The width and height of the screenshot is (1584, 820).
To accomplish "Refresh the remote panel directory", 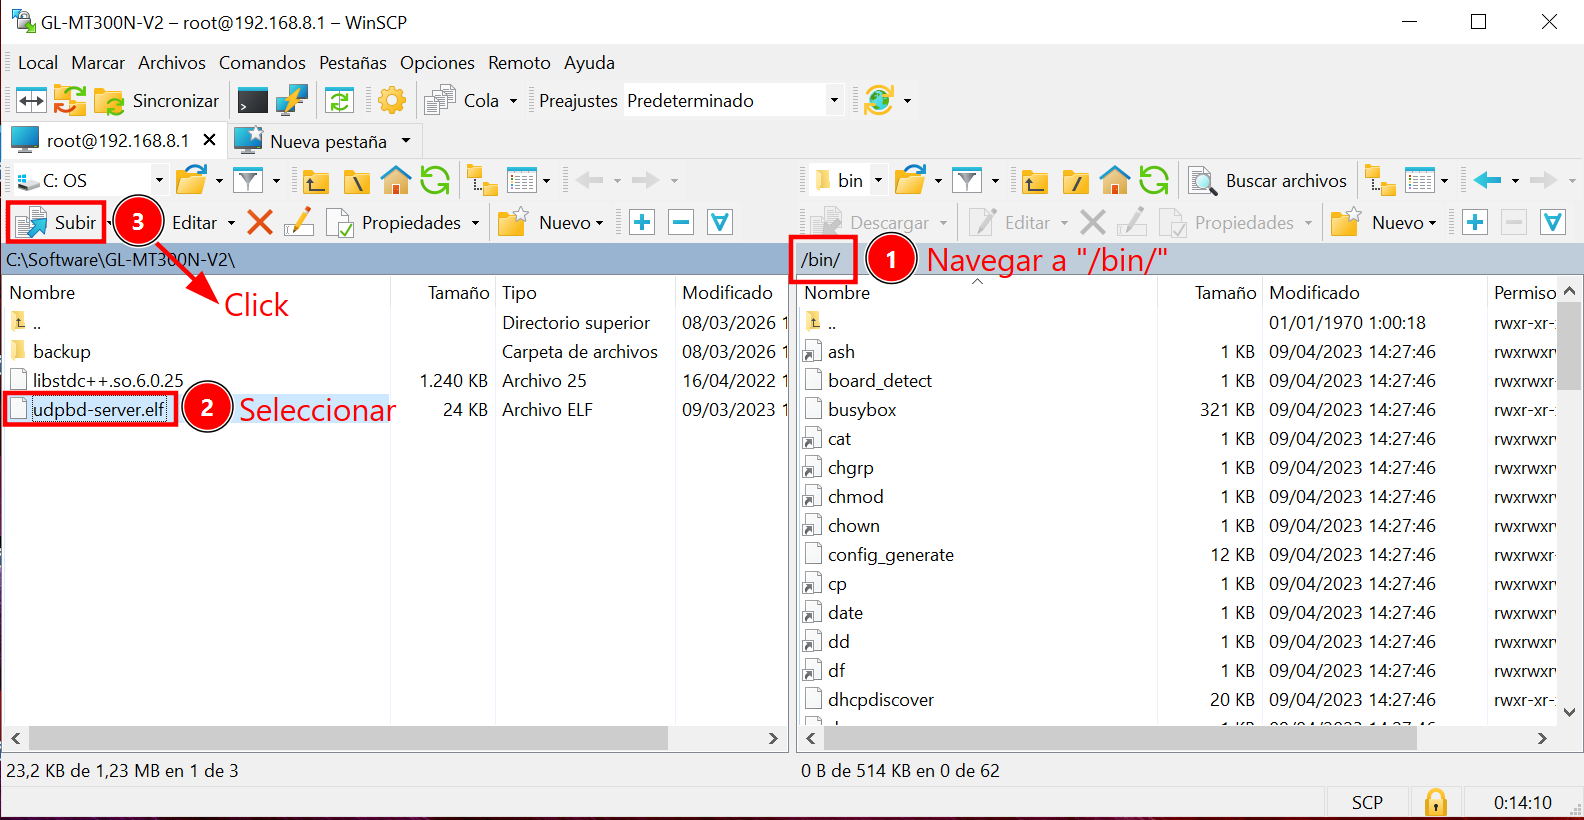I will [x=1154, y=181].
